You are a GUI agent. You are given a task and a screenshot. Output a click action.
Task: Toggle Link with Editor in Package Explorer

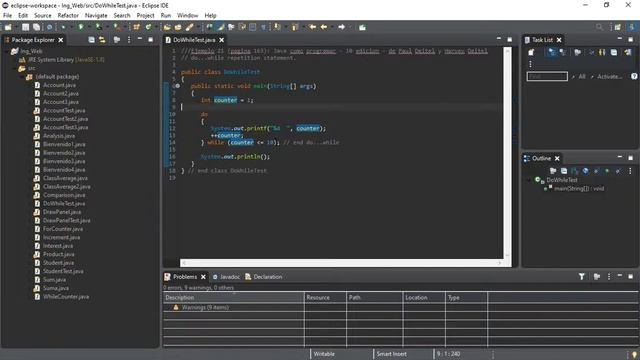[x=102, y=40]
